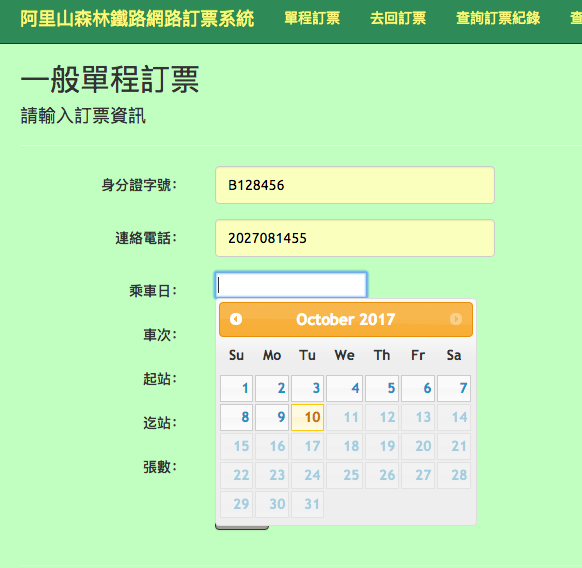Select October 5 in the calendar
The height and width of the screenshot is (568, 582).
(382, 388)
